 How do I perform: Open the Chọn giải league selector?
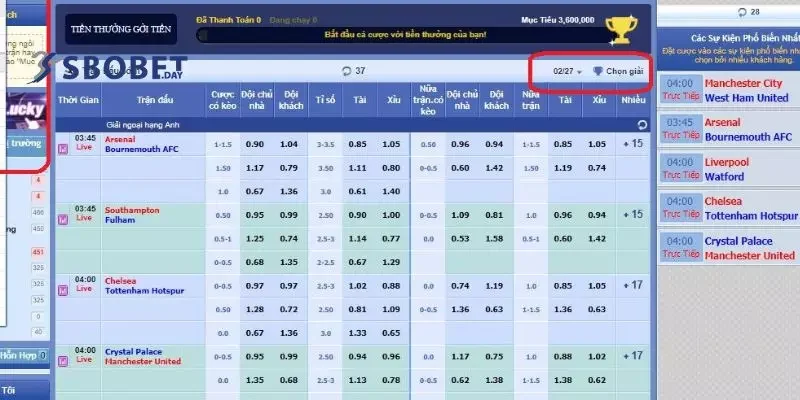[618, 72]
